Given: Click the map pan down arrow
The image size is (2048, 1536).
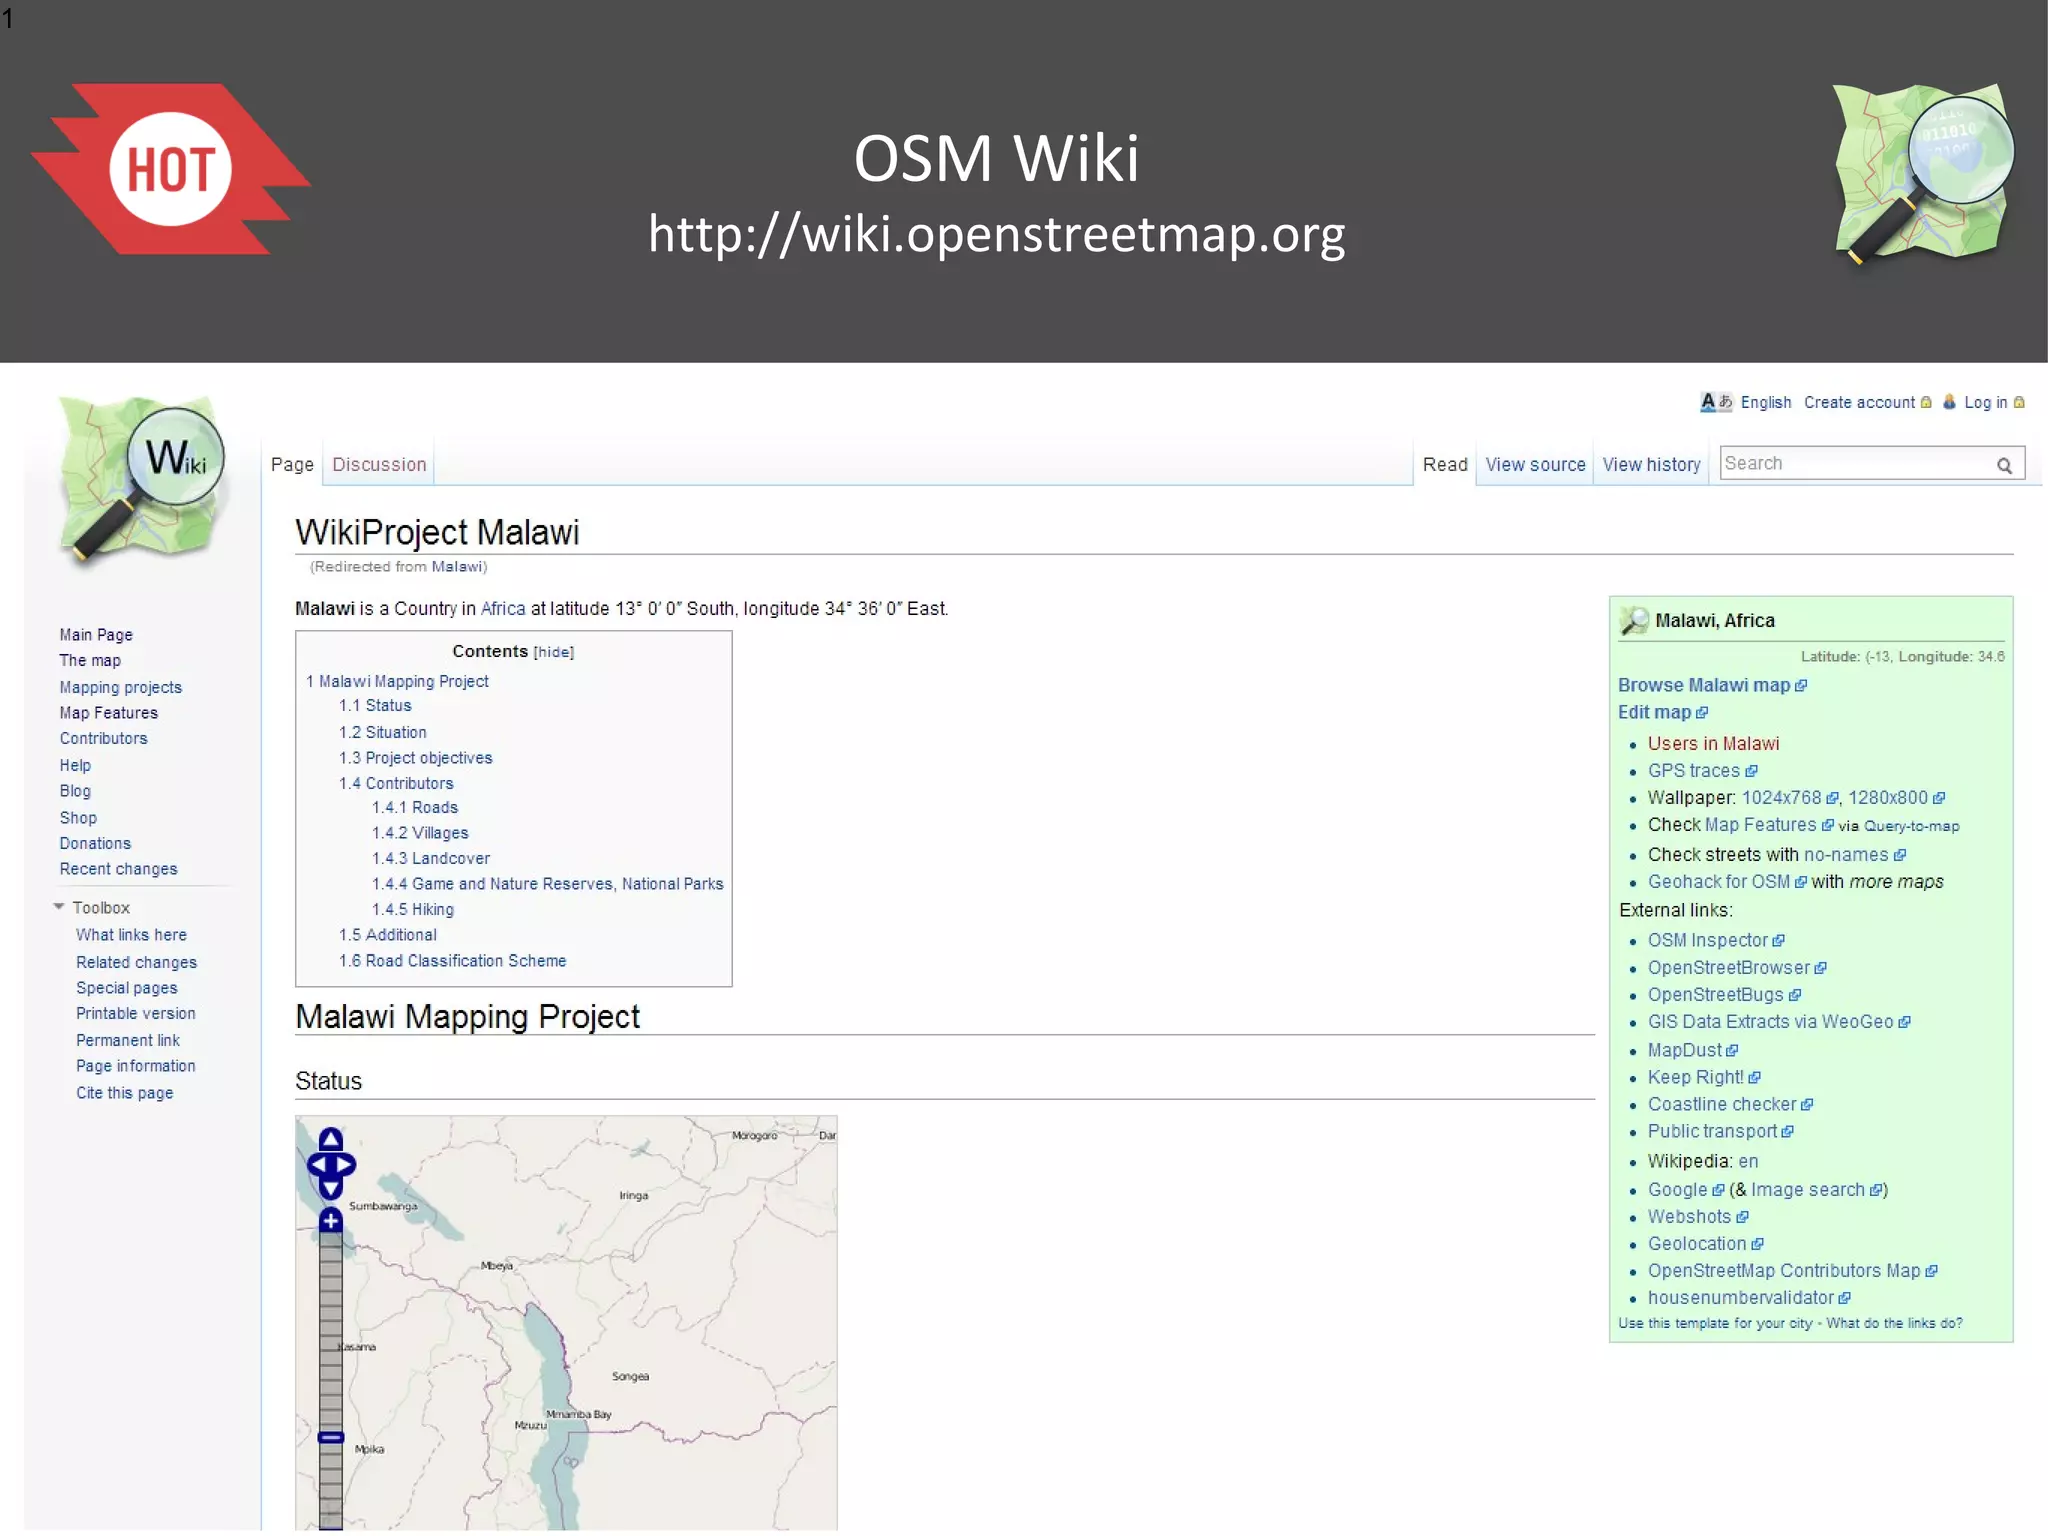Looking at the screenshot, I should click(331, 1189).
